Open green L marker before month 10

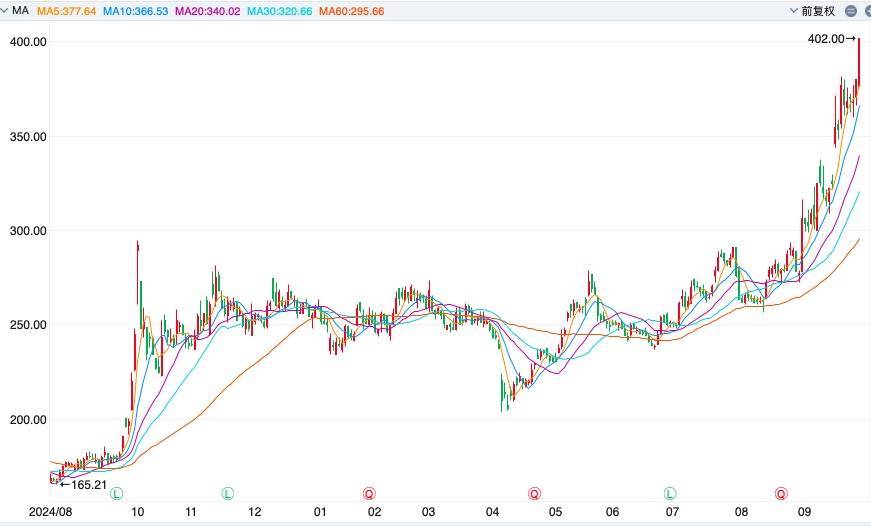(117, 493)
